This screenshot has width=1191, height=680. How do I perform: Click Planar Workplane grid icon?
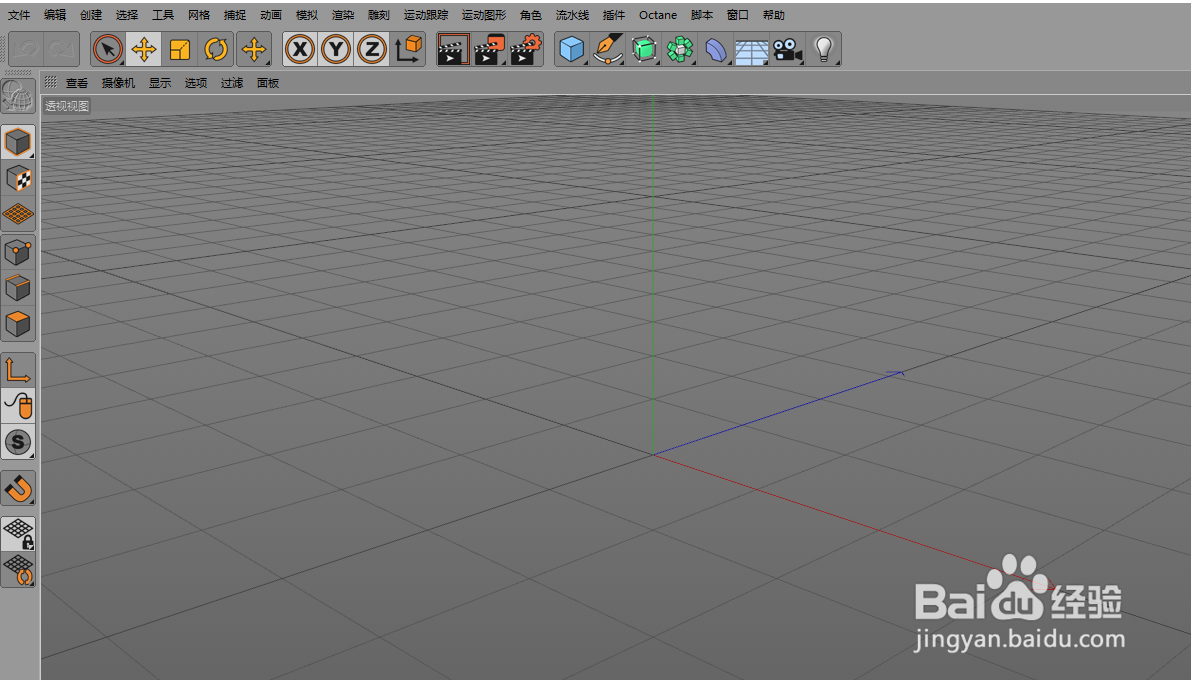pyautogui.click(x=17, y=570)
